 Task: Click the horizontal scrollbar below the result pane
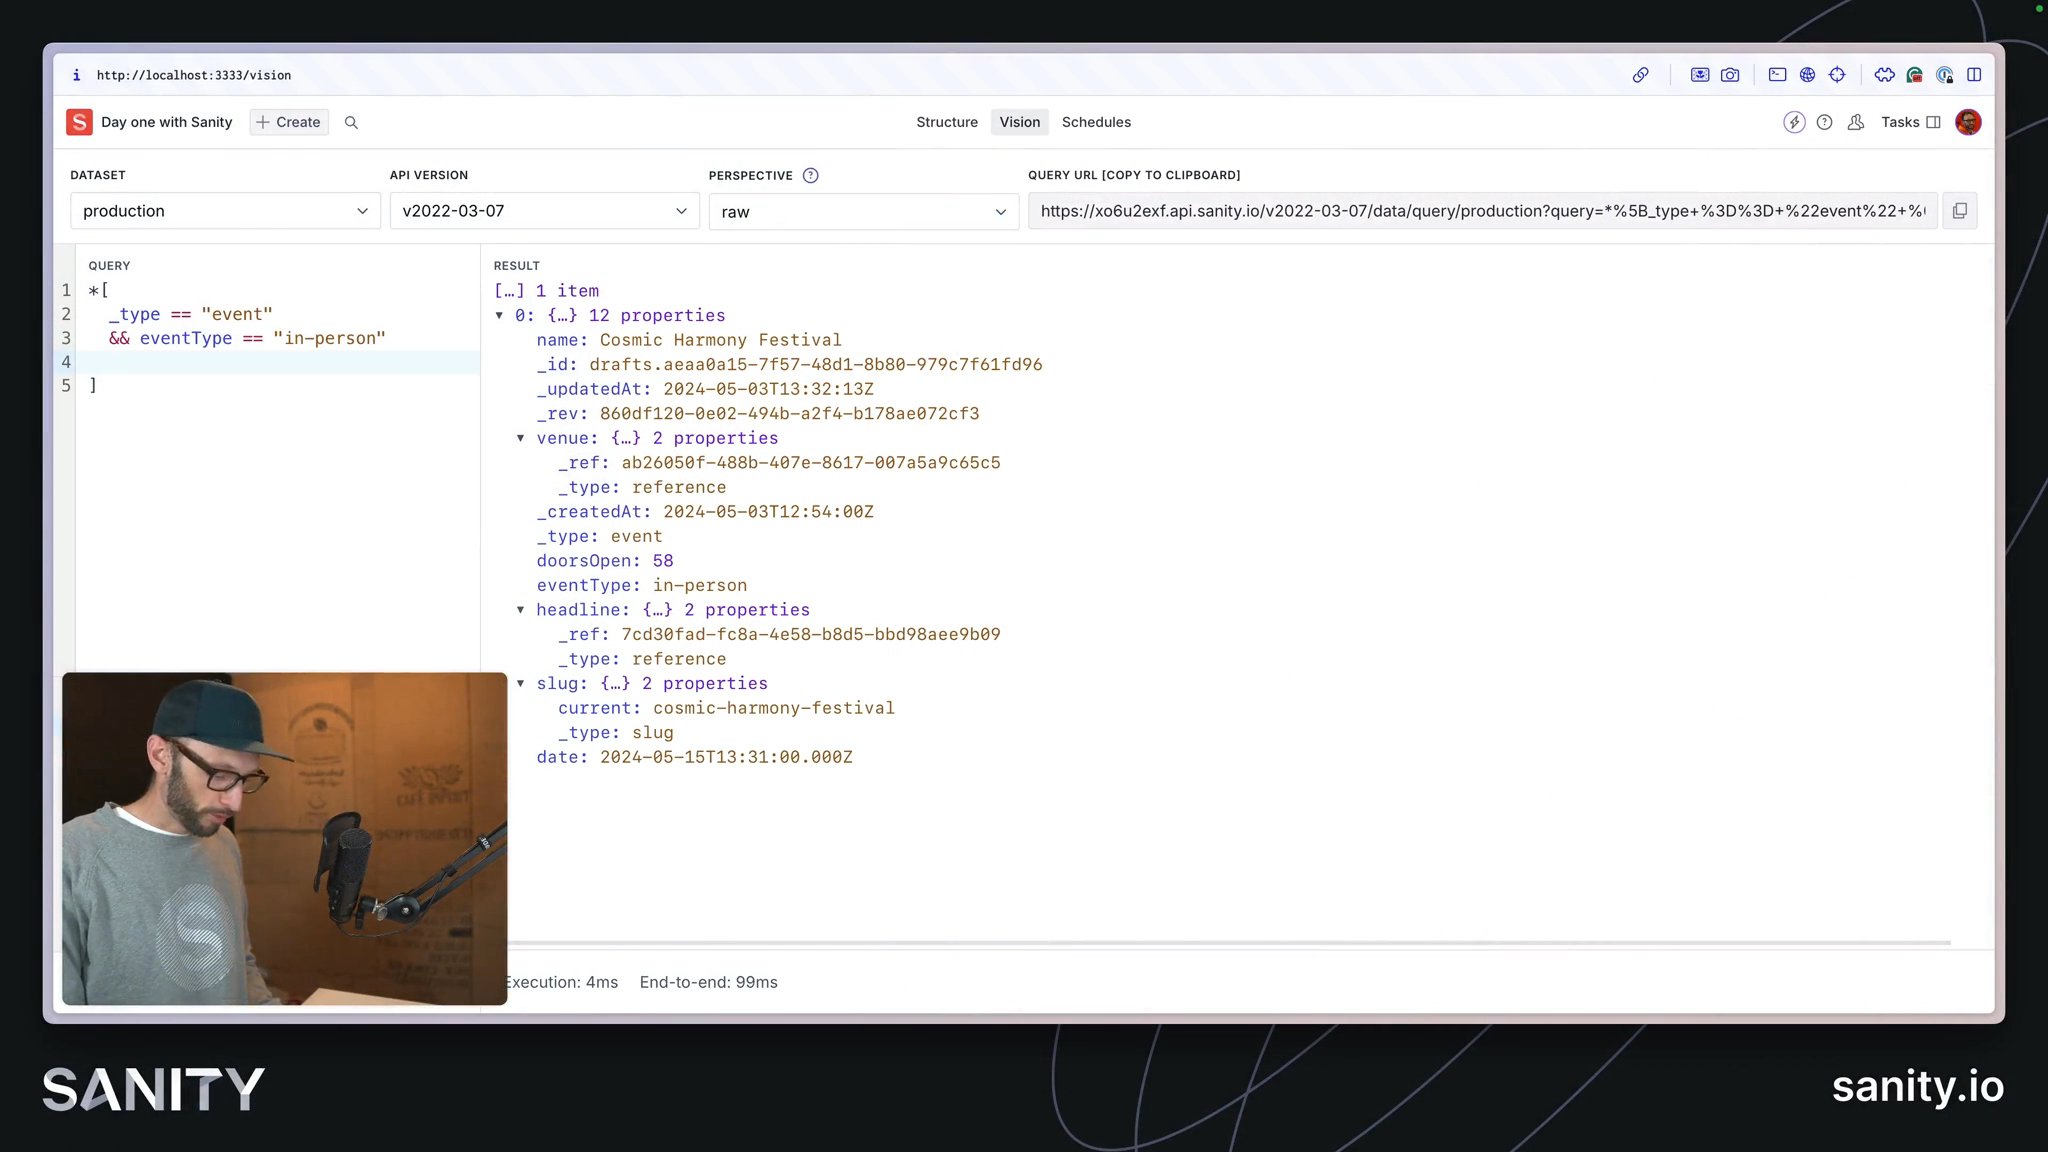click(x=1229, y=942)
